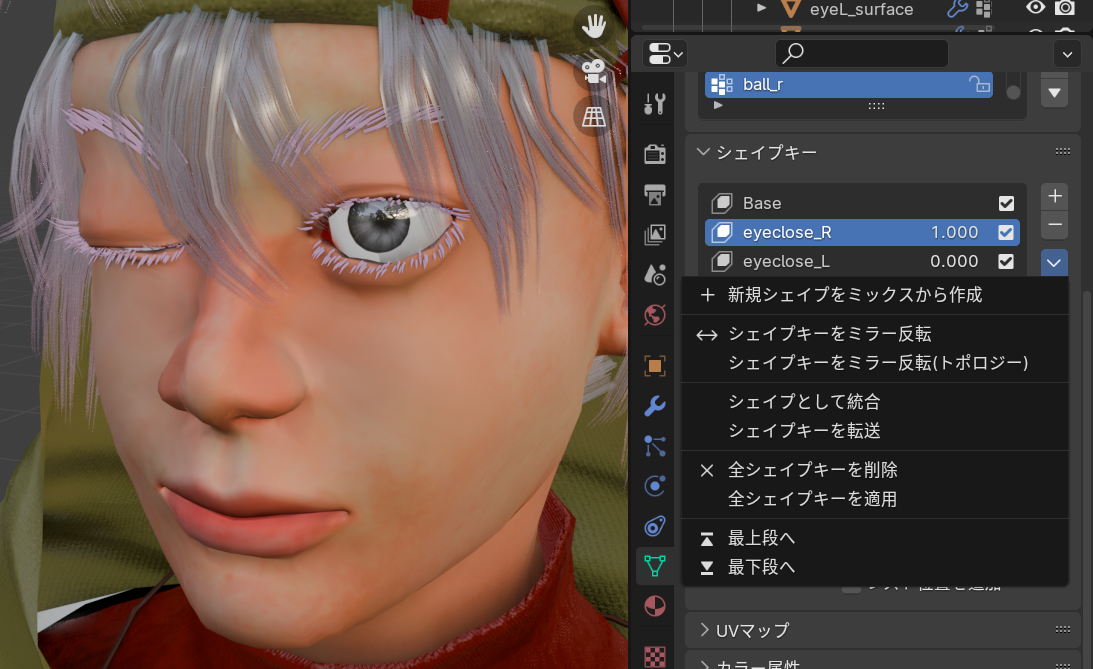Click the Base shape key icon
Image resolution: width=1093 pixels, height=669 pixels.
(x=722, y=203)
